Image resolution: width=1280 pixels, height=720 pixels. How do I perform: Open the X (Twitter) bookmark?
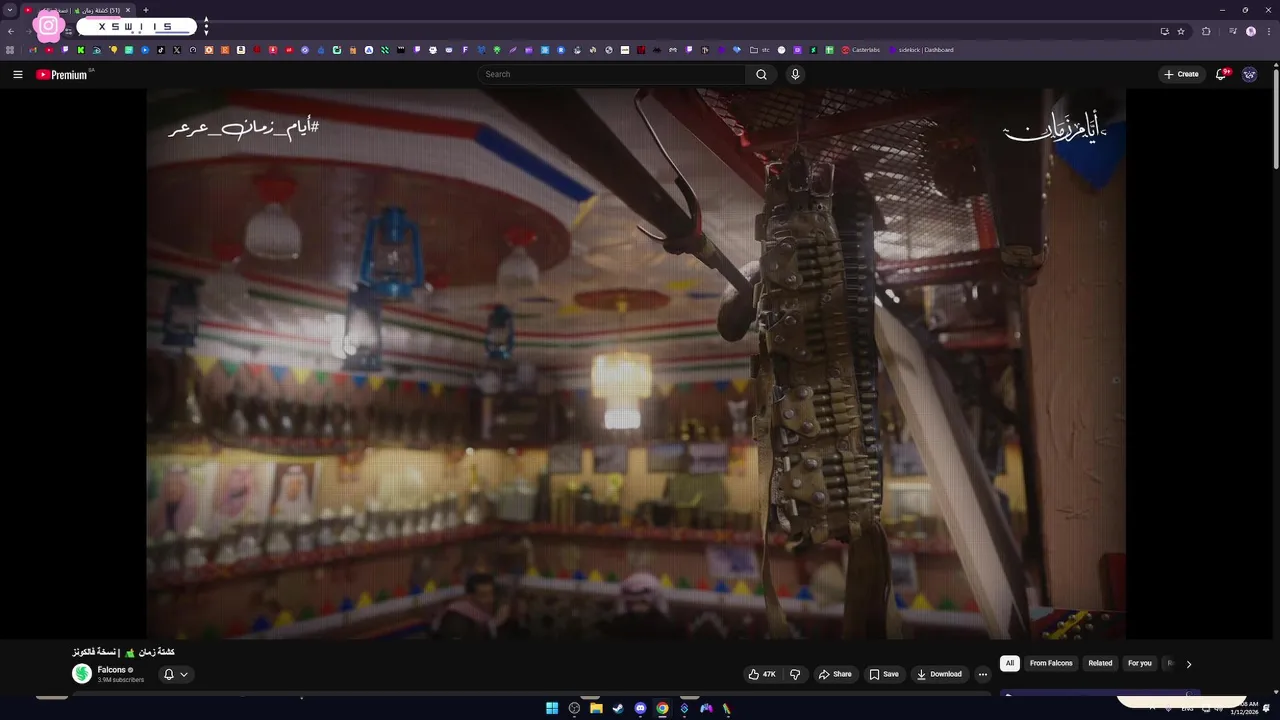177,50
